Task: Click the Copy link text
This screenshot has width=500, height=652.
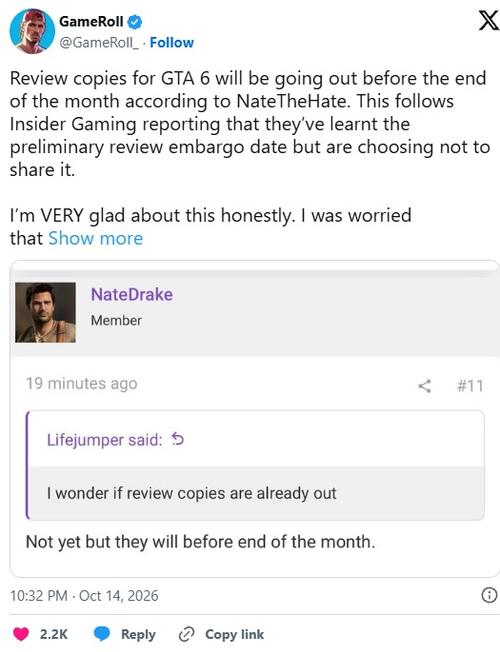Action: tap(235, 634)
